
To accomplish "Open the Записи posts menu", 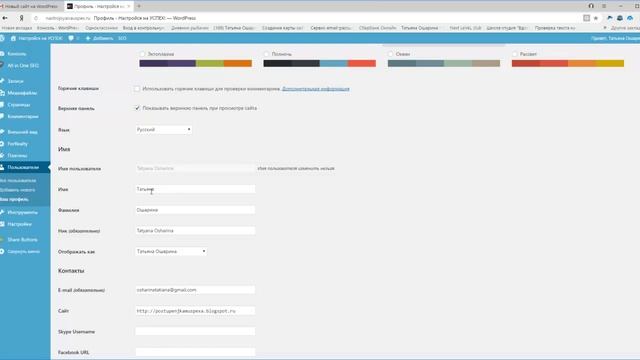I will click(16, 81).
